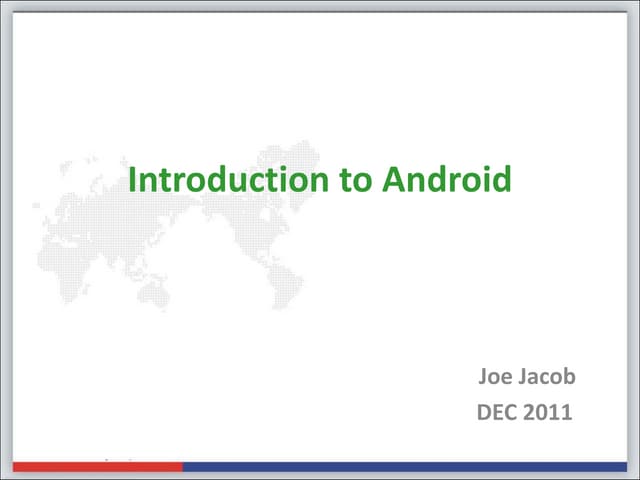Click the surname "Jacob"

[x=548, y=377]
